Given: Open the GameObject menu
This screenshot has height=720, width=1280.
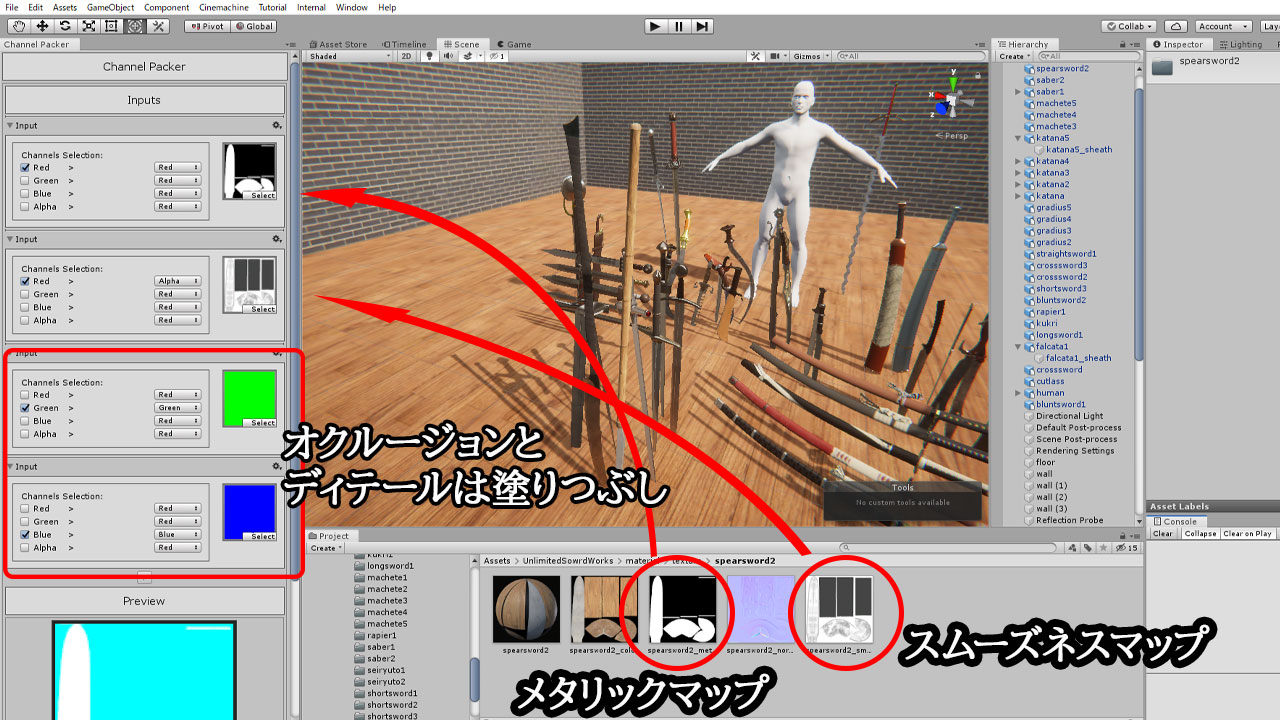Looking at the screenshot, I should 112,7.
